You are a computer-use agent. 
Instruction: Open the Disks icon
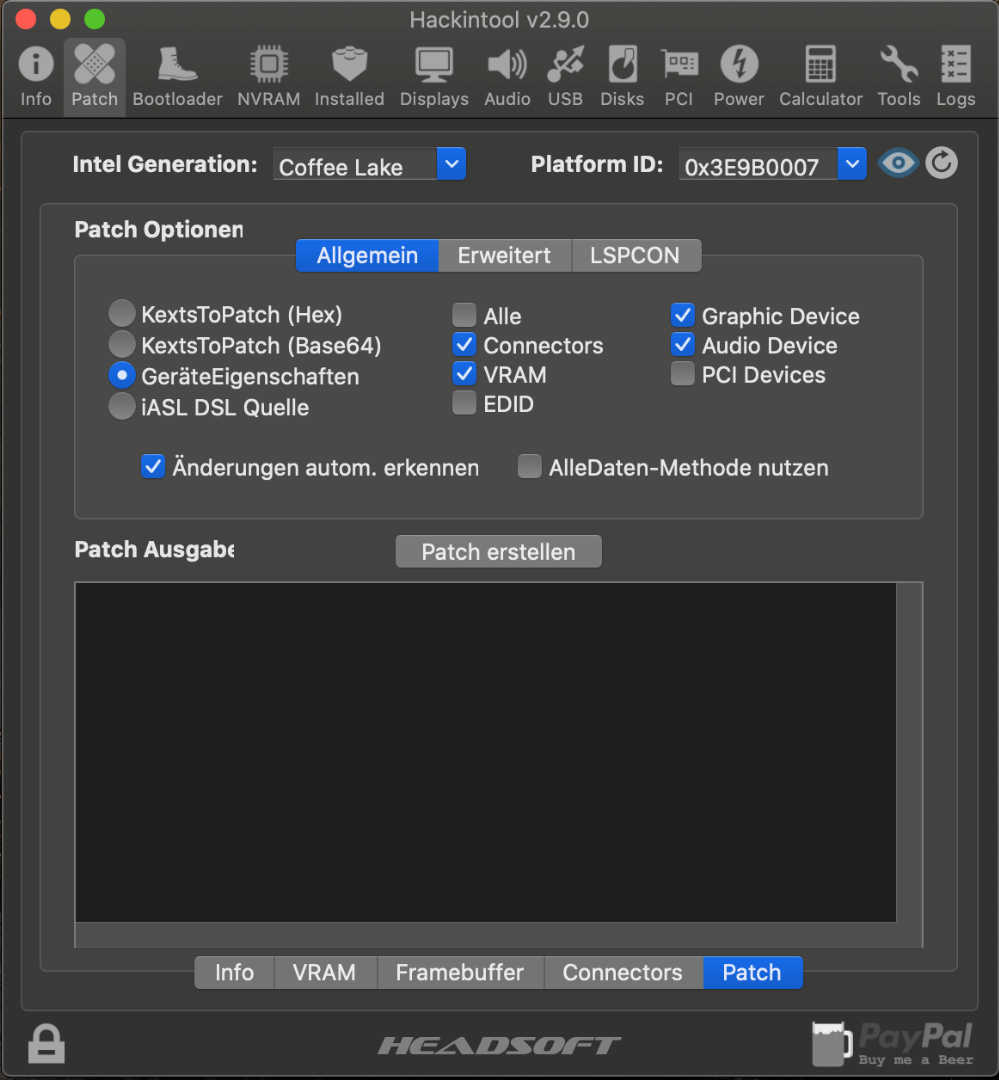tap(622, 76)
